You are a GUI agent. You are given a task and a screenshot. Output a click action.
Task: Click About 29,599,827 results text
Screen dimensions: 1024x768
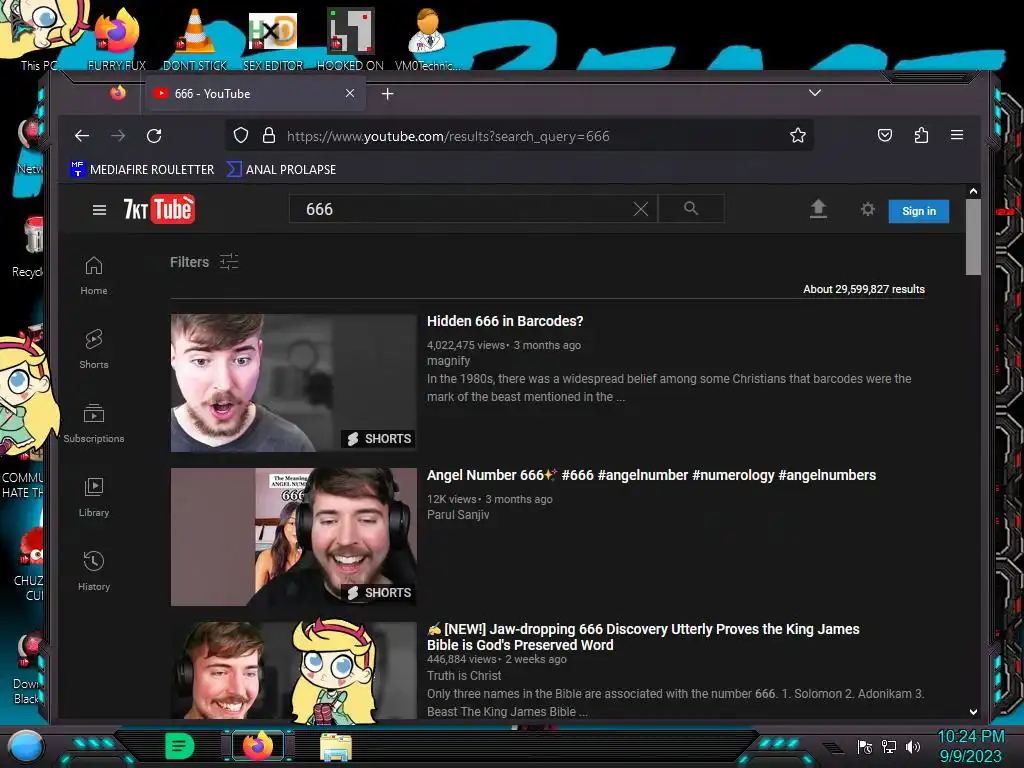[x=863, y=289]
